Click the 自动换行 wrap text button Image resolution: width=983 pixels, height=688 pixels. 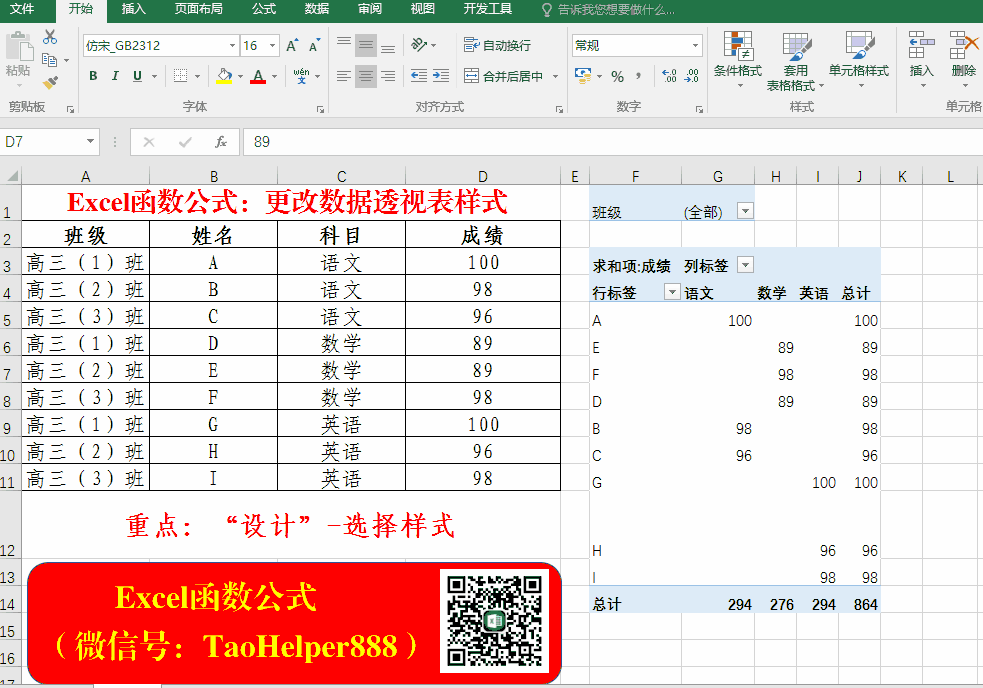pyautogui.click(x=498, y=45)
